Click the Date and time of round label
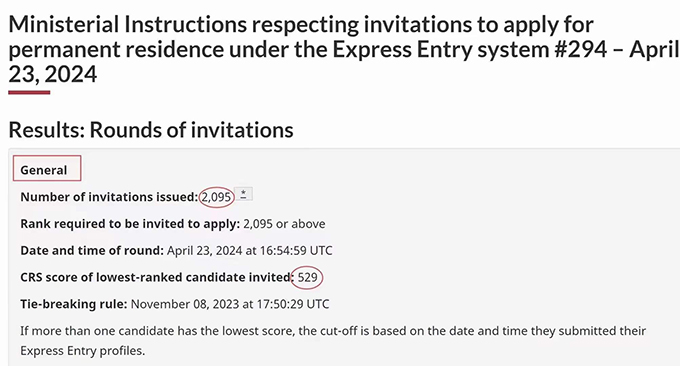The image size is (680, 366). click(x=92, y=251)
